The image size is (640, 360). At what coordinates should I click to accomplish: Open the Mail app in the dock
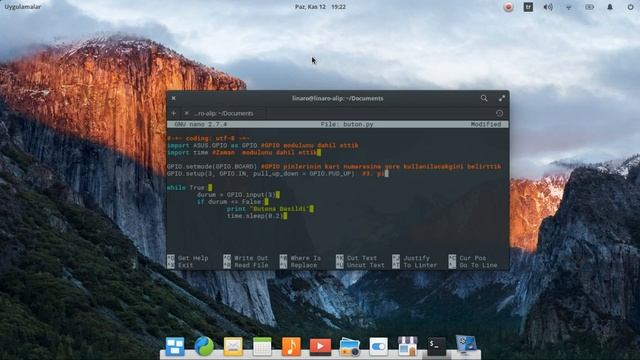point(233,347)
